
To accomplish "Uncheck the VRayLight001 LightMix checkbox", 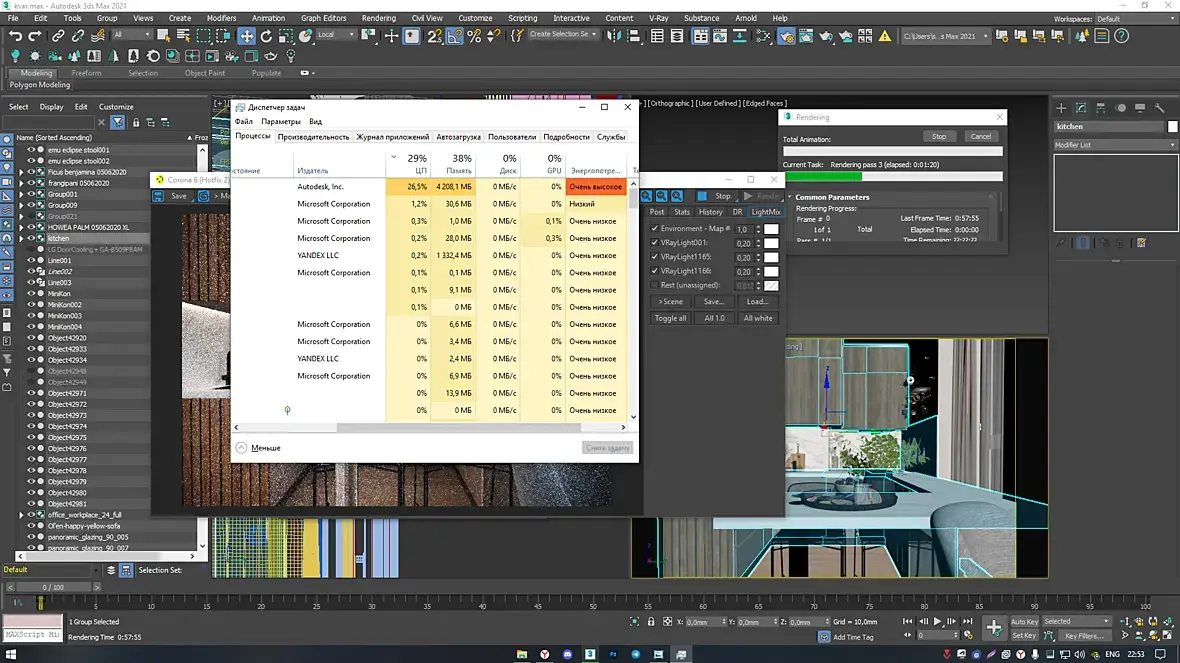I will pyautogui.click(x=655, y=242).
